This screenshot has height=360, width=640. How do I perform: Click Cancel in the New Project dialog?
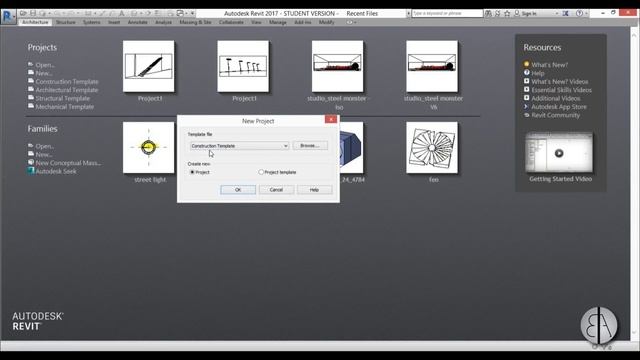(x=276, y=190)
